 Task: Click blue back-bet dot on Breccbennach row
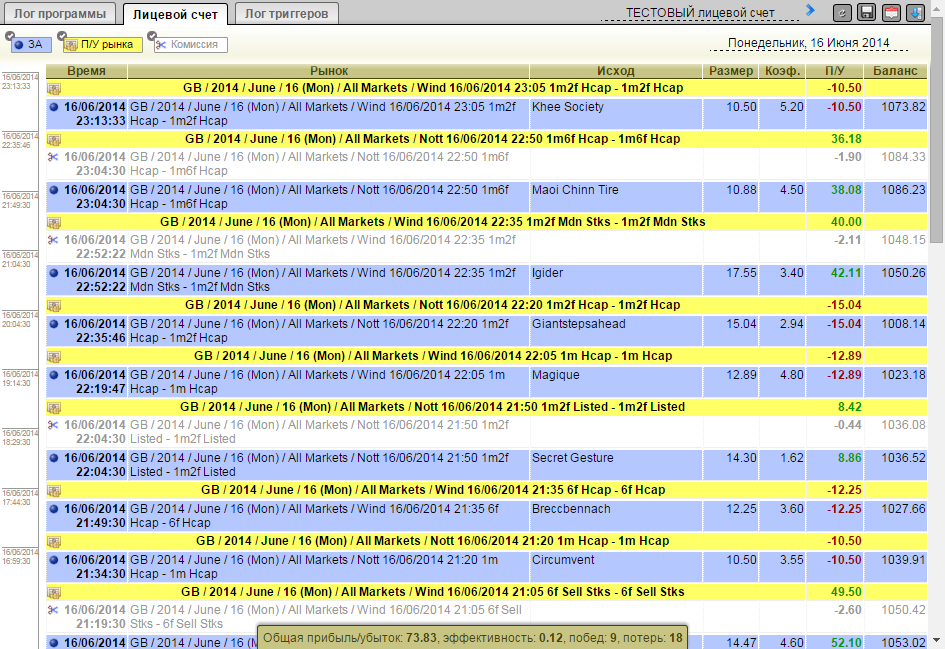54,509
